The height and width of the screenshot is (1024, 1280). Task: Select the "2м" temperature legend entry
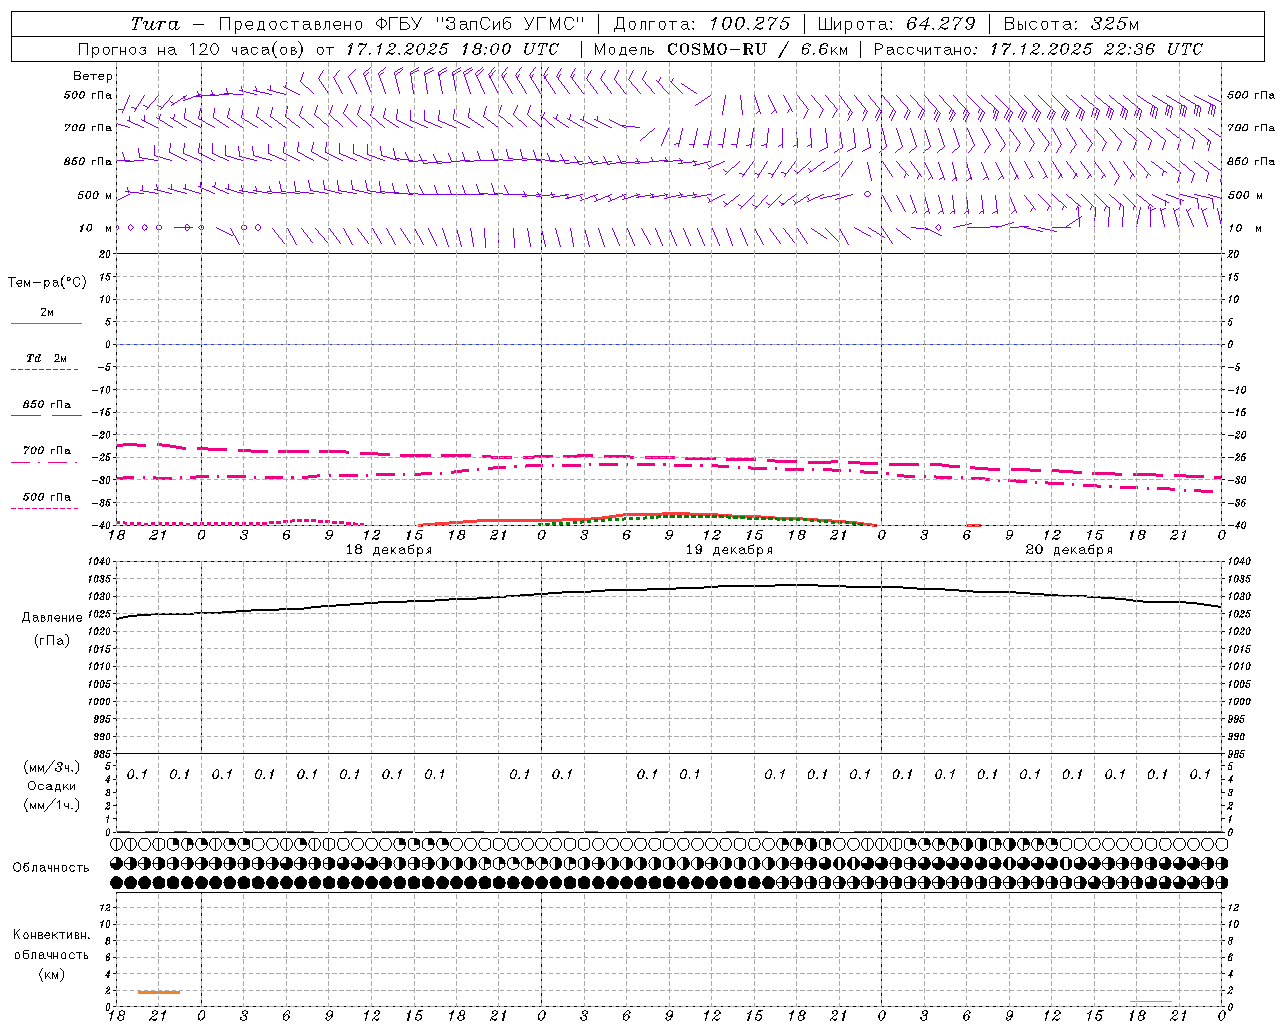47,312
